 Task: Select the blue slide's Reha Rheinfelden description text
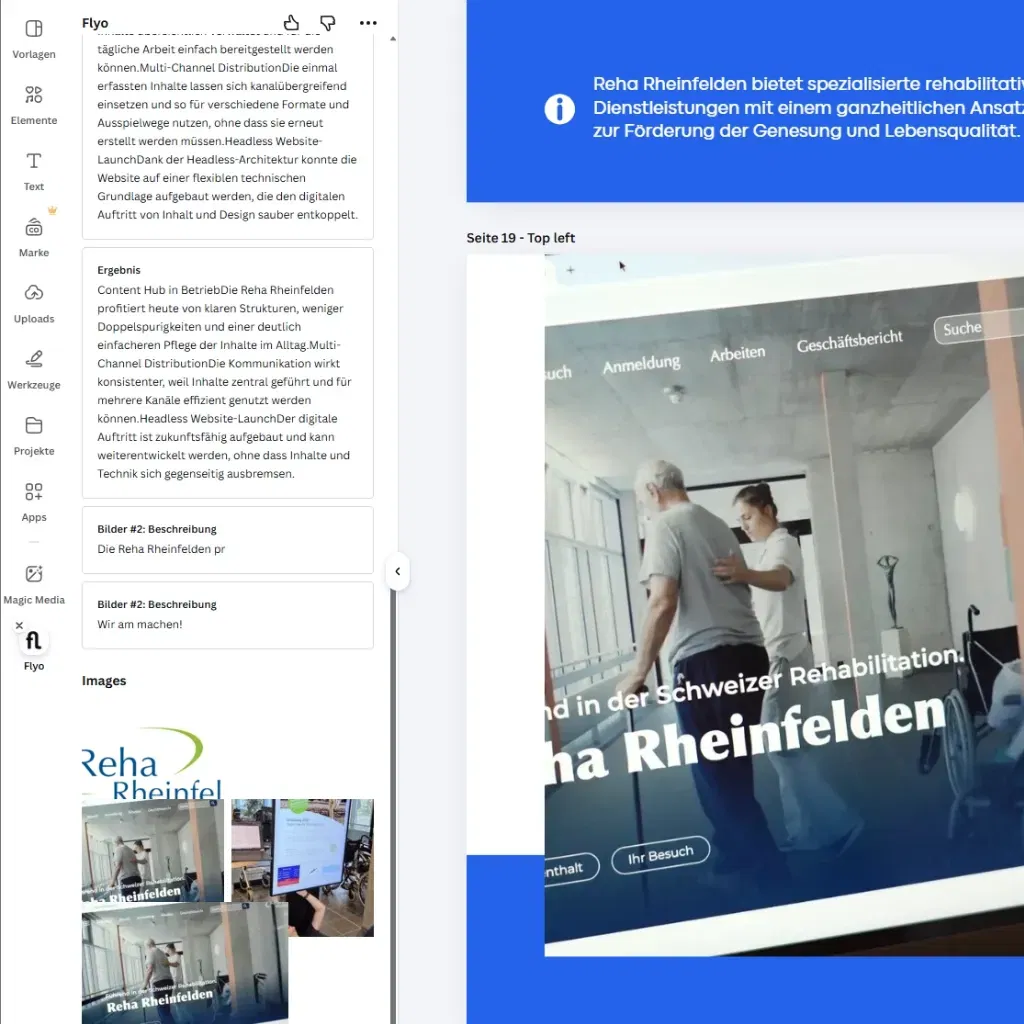point(808,107)
